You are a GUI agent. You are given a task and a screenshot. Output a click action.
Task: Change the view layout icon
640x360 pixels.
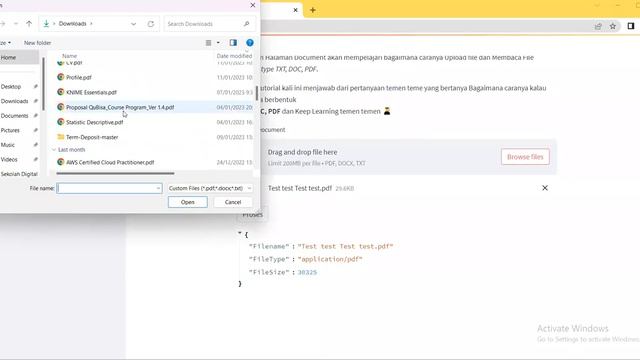pos(209,42)
